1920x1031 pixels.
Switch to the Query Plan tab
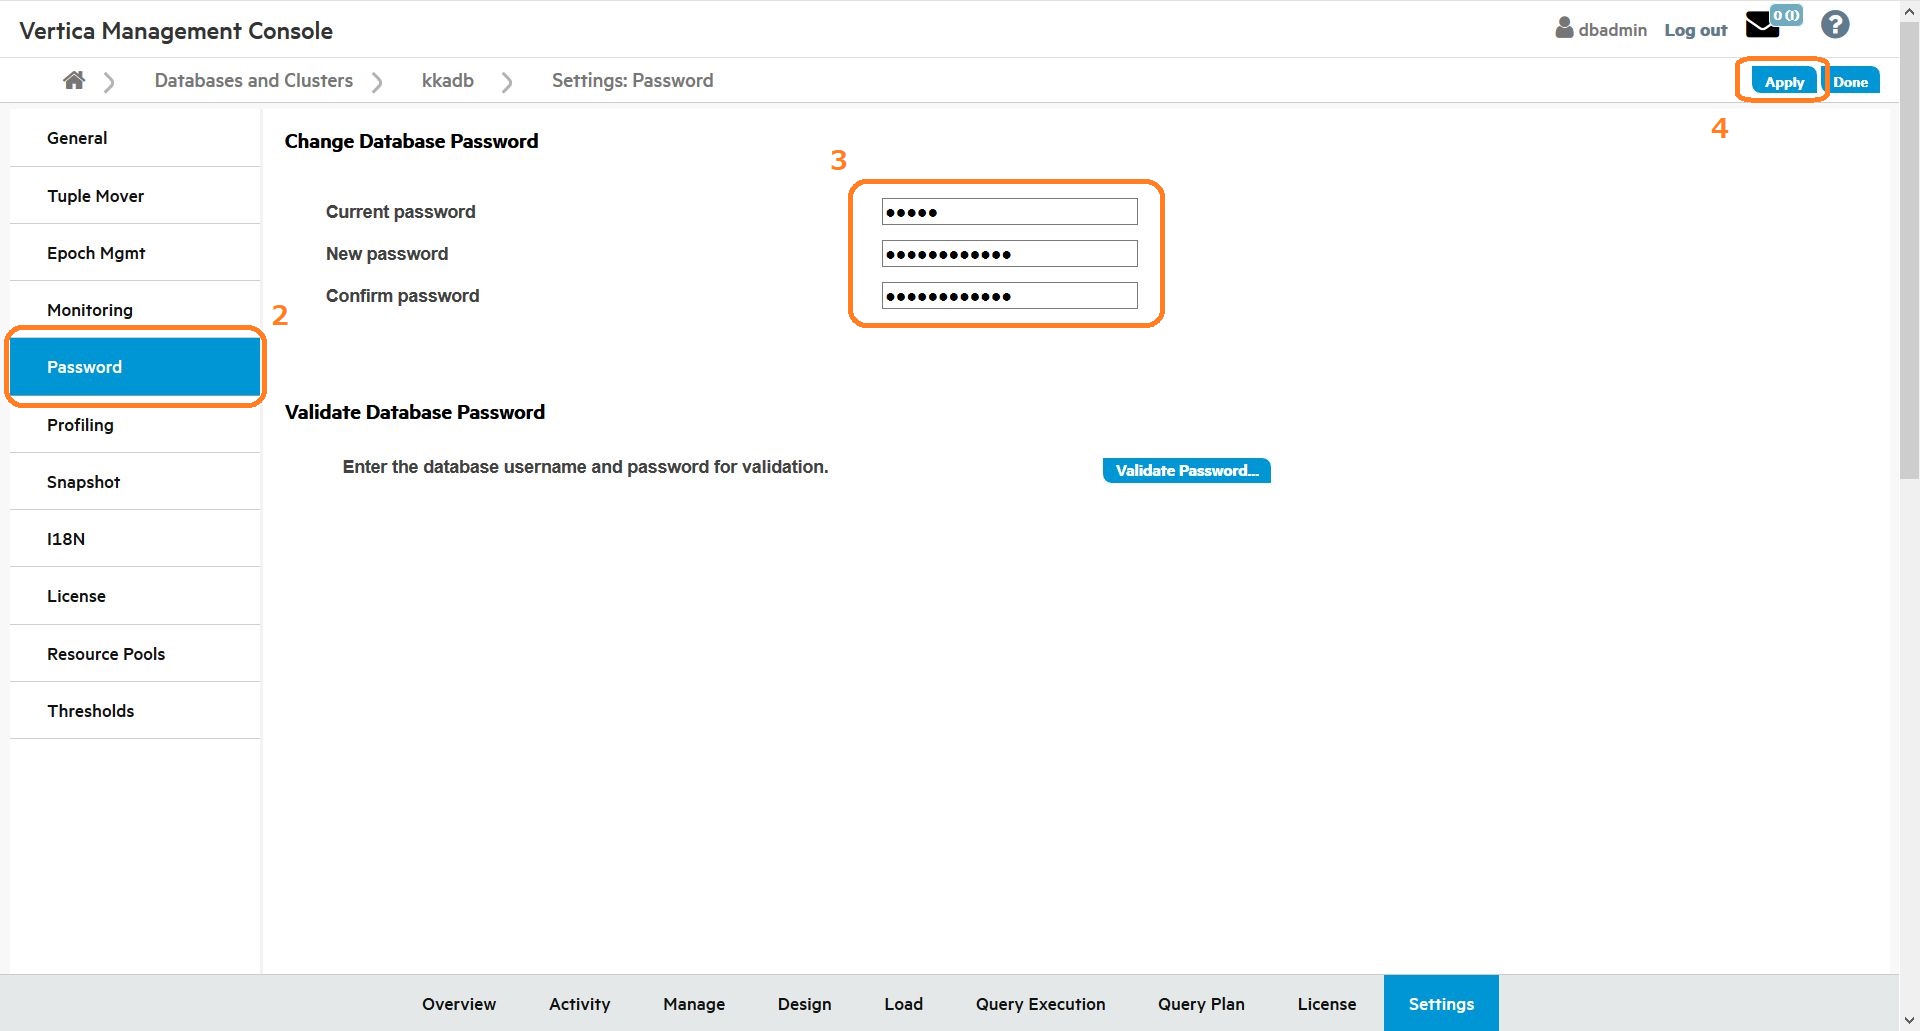tap(1201, 1004)
